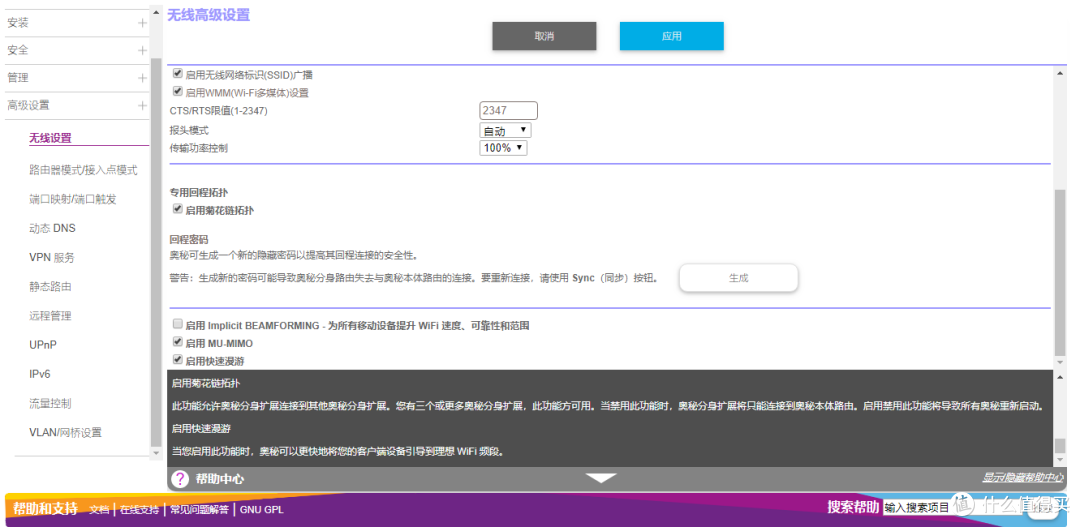This screenshot has height=527, width=1080.
Task: Open the GNU GPL link
Action: click(262, 510)
